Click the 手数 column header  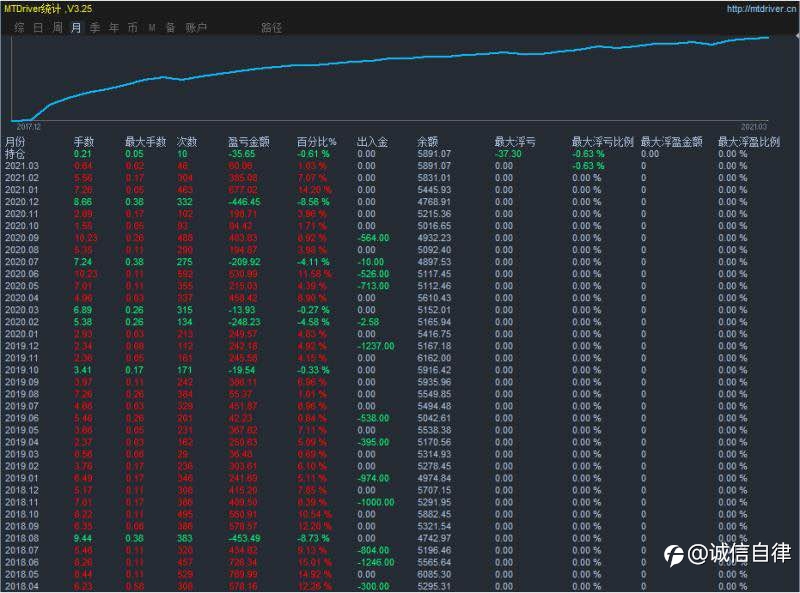(84, 142)
